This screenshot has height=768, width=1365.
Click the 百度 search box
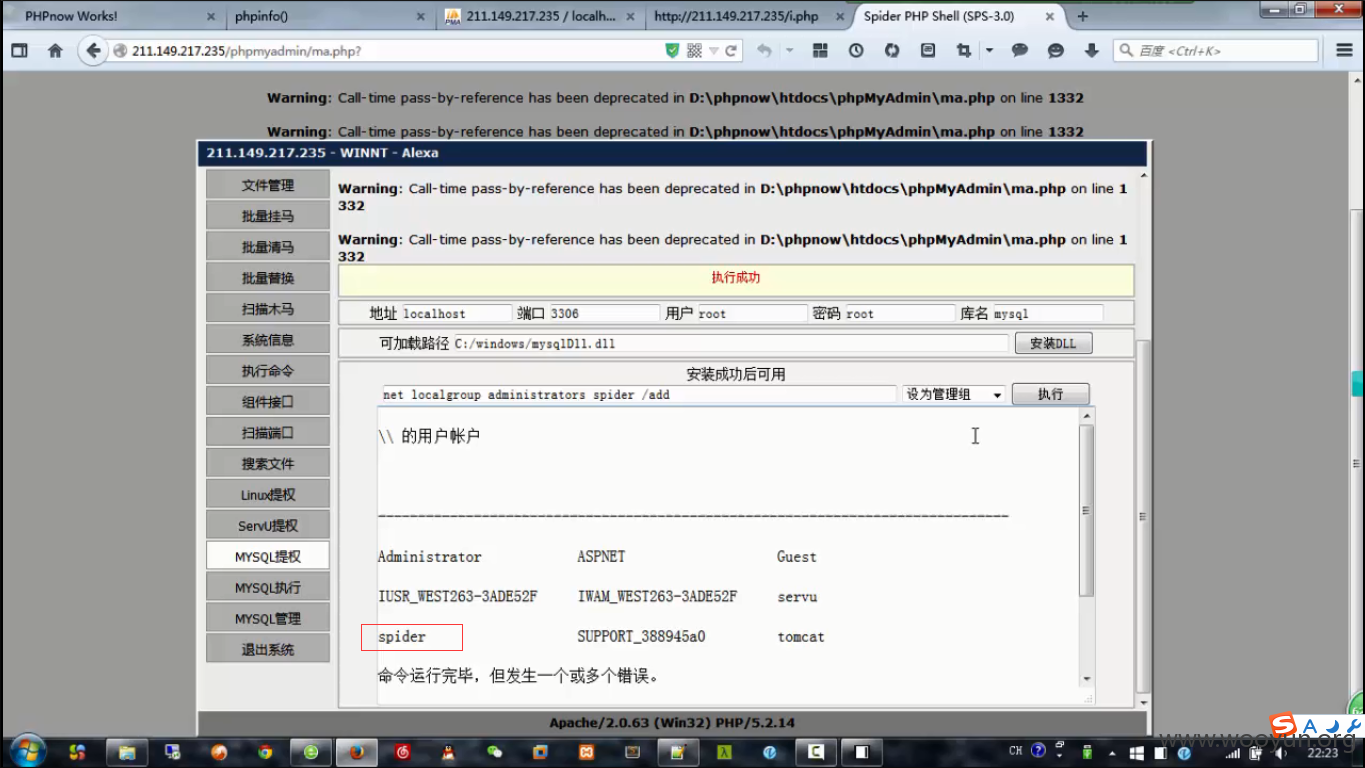[x=1216, y=50]
